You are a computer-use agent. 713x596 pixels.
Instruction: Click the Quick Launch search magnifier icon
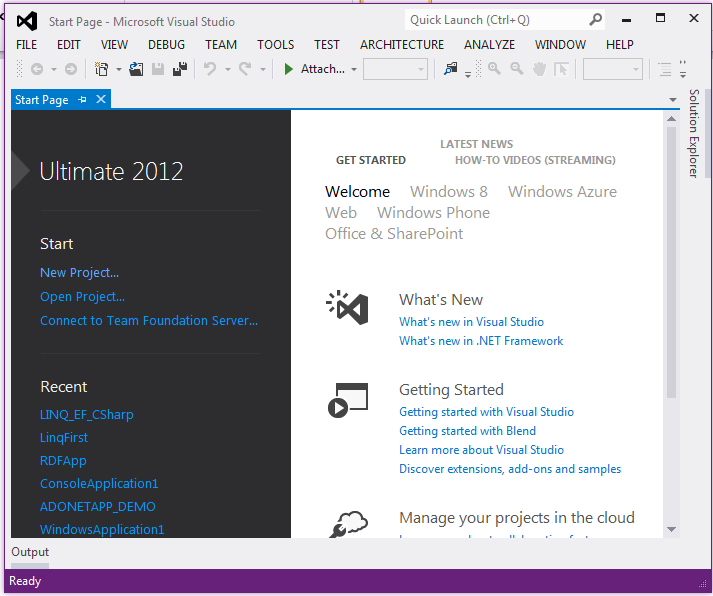595,20
